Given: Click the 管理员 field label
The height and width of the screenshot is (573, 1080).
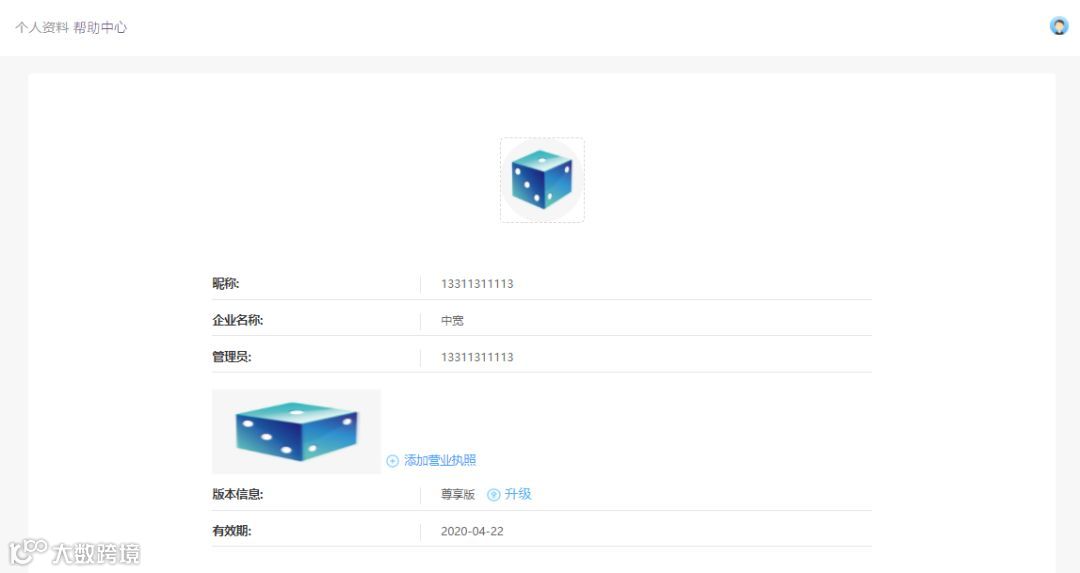Looking at the screenshot, I should click(231, 357).
